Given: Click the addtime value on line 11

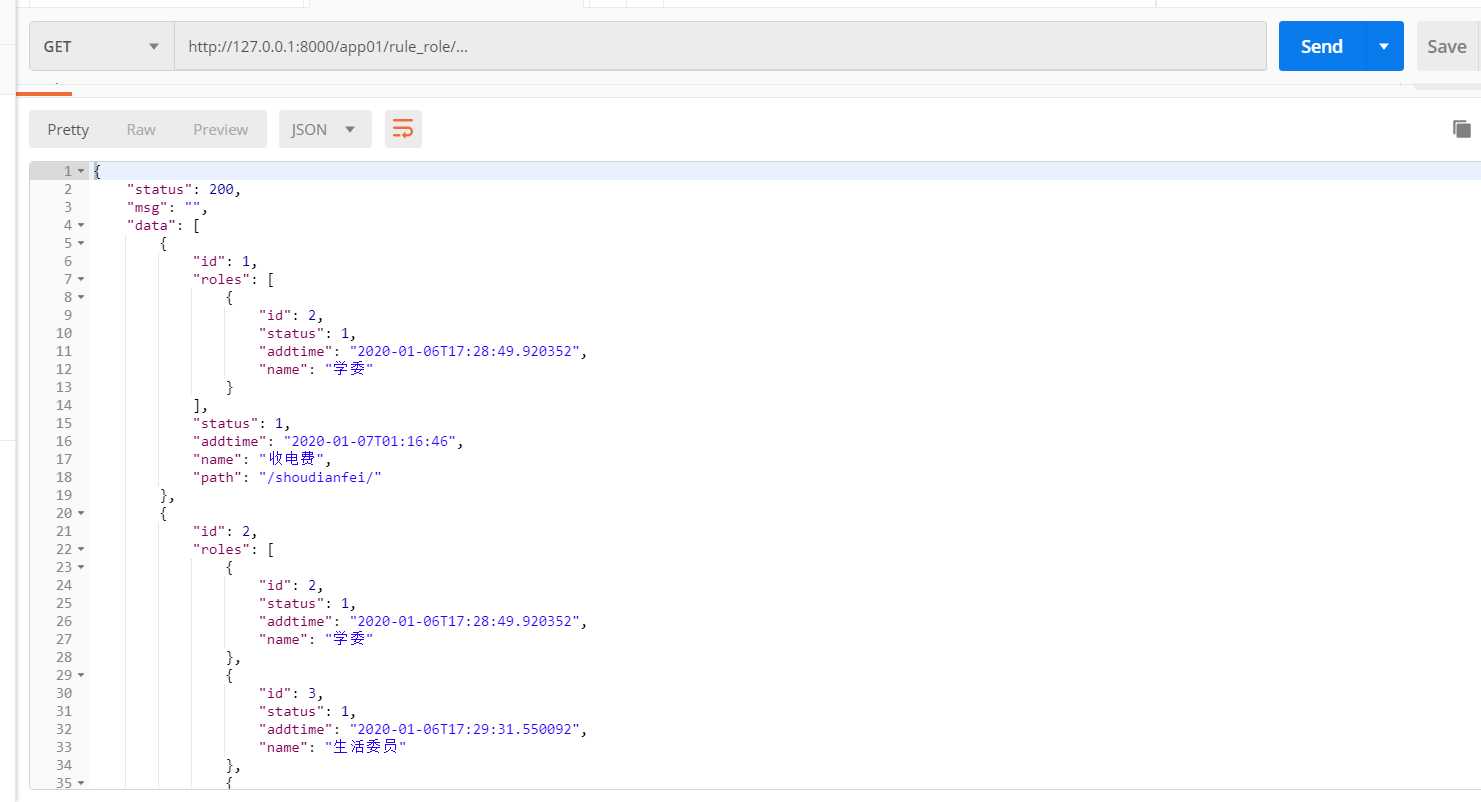Looking at the screenshot, I should click(x=464, y=351).
